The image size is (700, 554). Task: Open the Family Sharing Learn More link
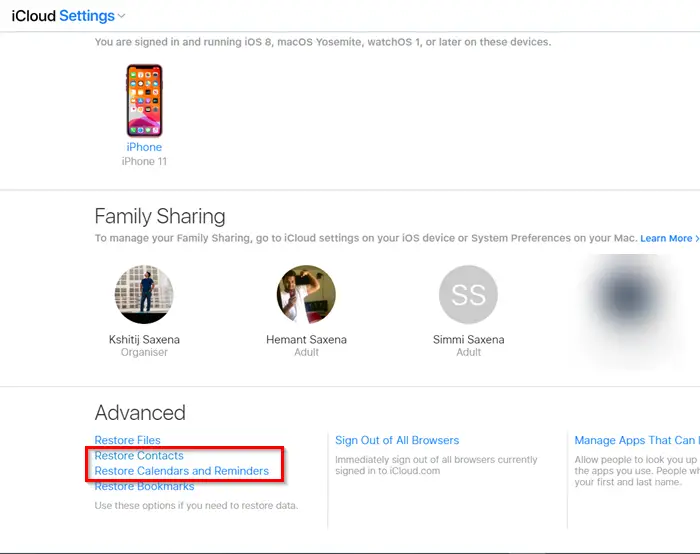click(669, 238)
